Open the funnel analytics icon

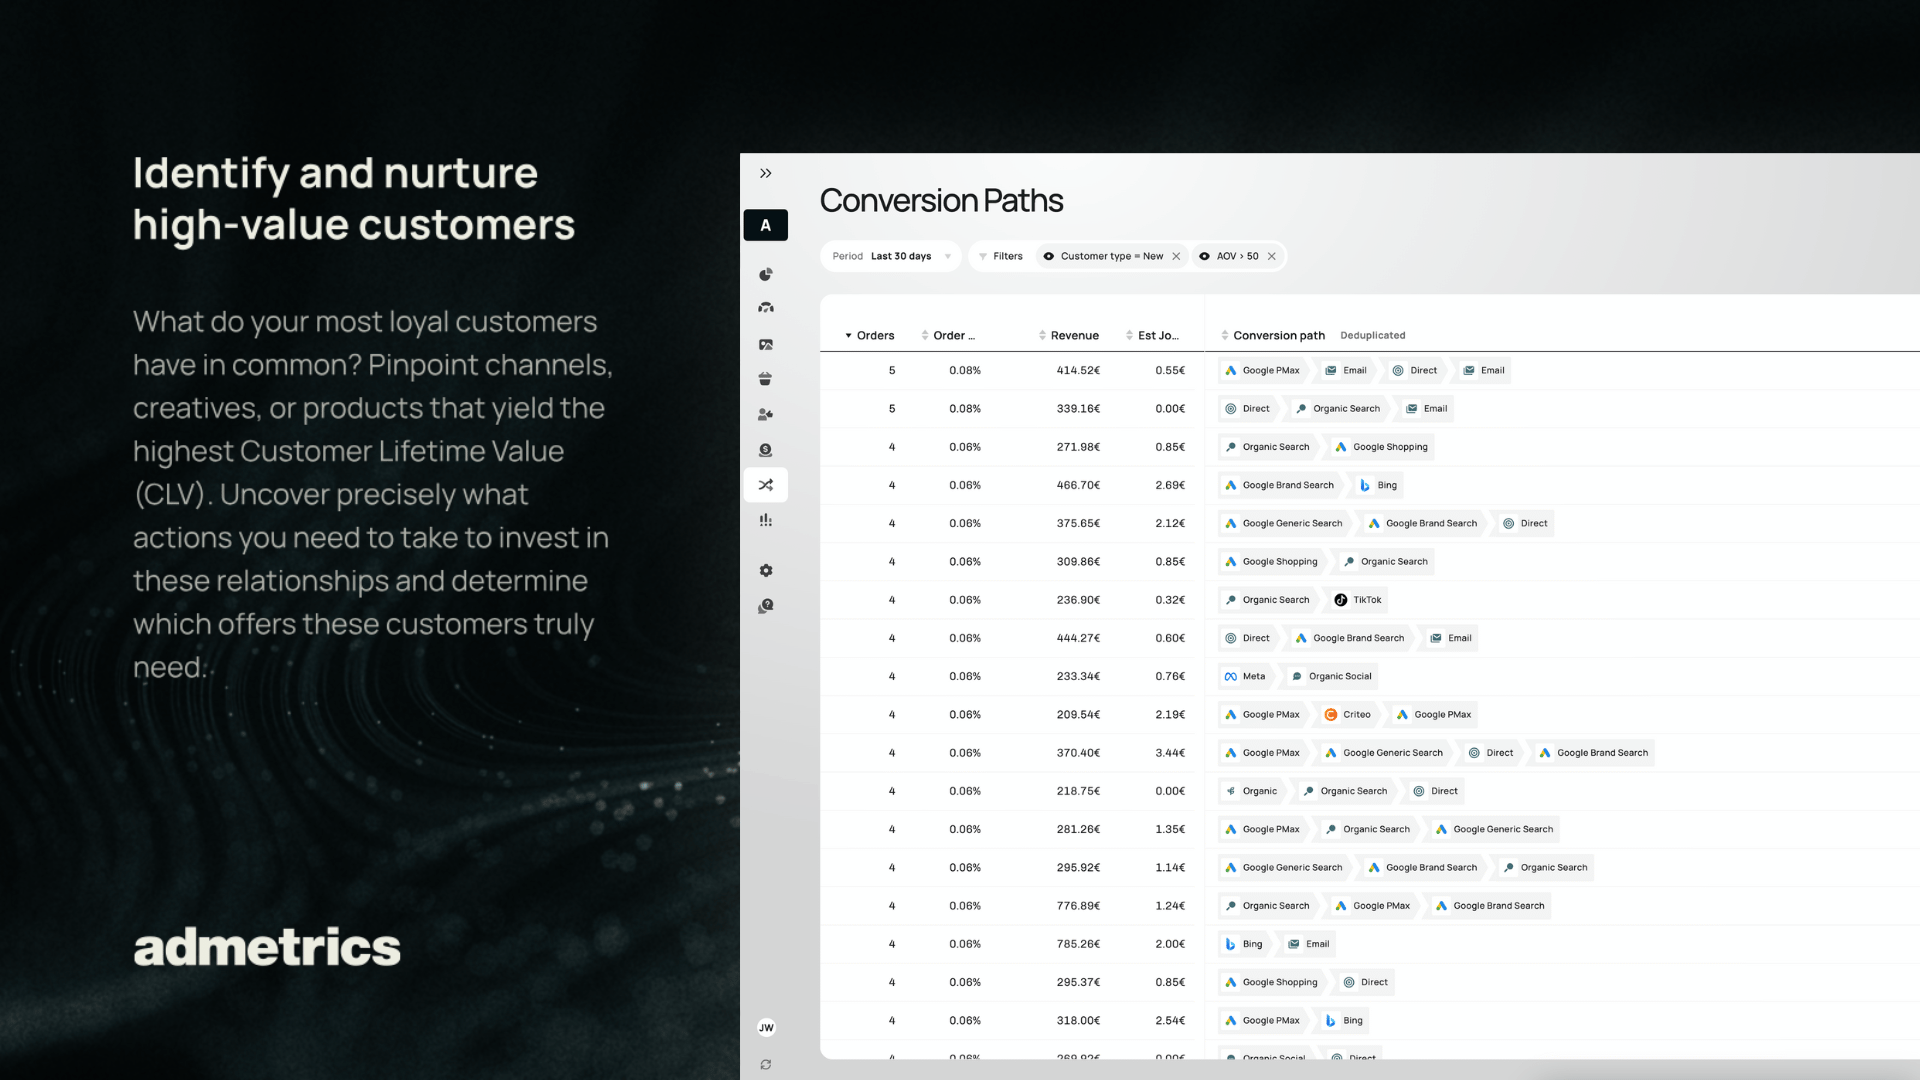pos(766,518)
